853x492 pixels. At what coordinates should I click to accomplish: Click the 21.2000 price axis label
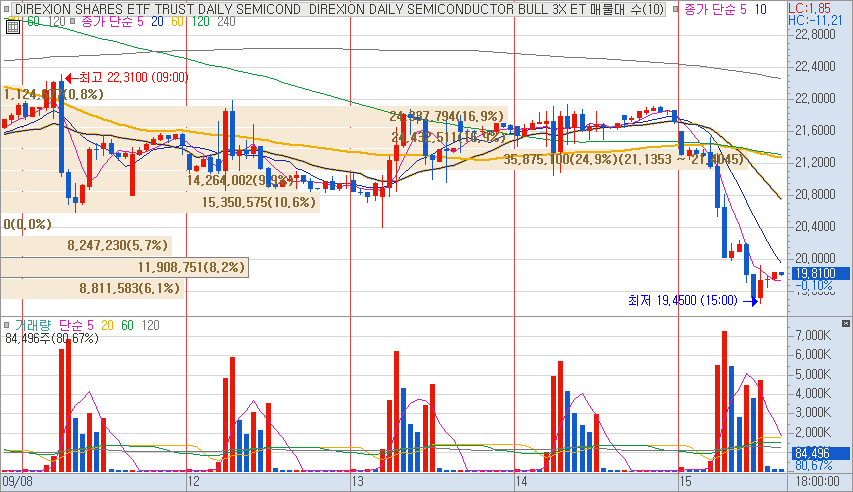[815, 162]
